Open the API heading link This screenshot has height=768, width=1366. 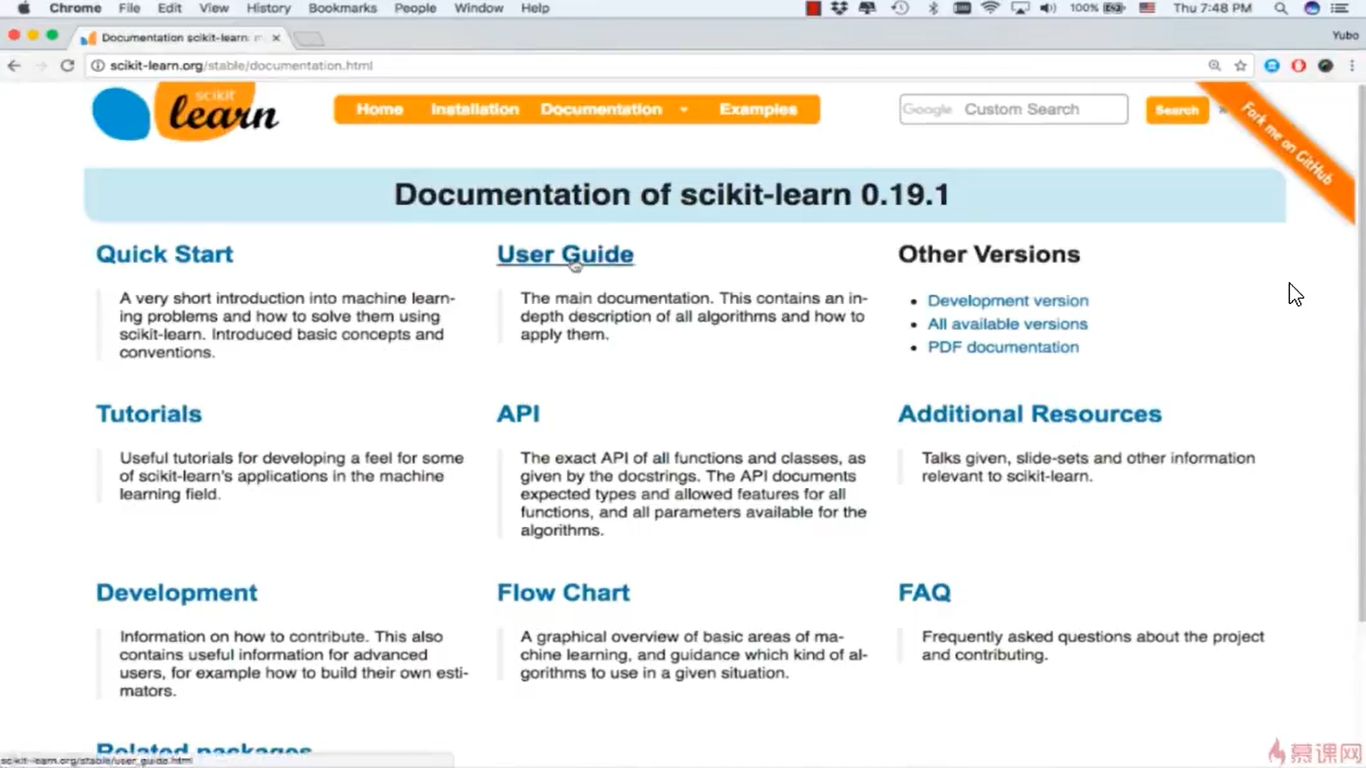pos(518,414)
